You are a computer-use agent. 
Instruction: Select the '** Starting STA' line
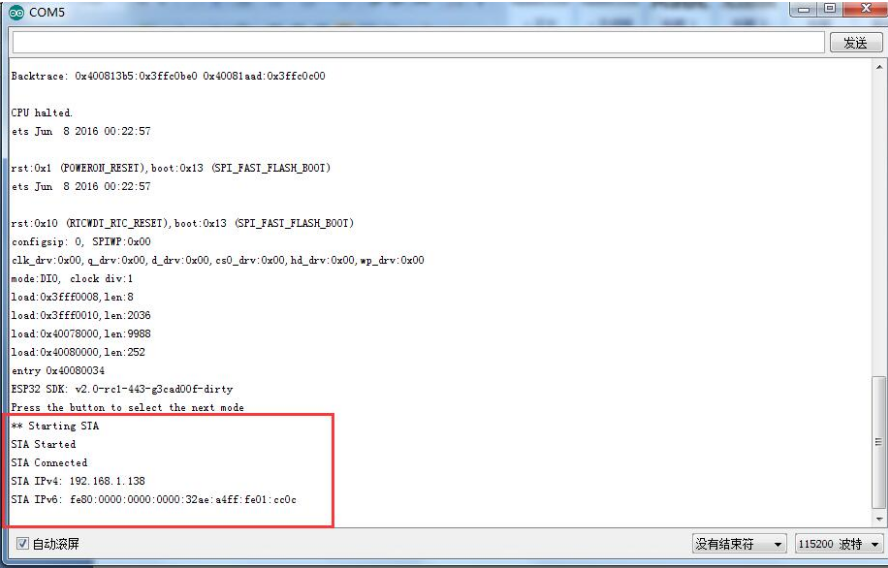pyautogui.click(x=55, y=426)
